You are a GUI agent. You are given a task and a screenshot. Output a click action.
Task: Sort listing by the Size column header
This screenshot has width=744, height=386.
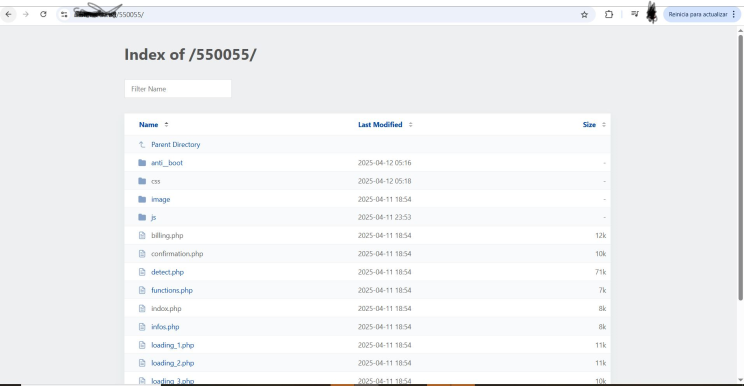(589, 125)
